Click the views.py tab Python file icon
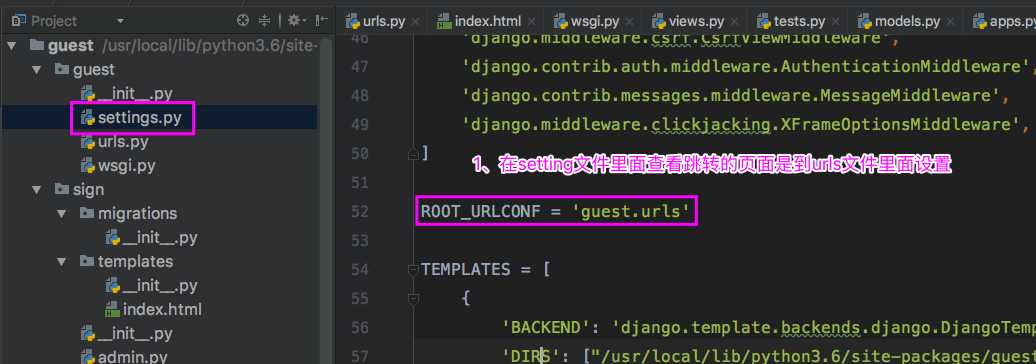 659,21
